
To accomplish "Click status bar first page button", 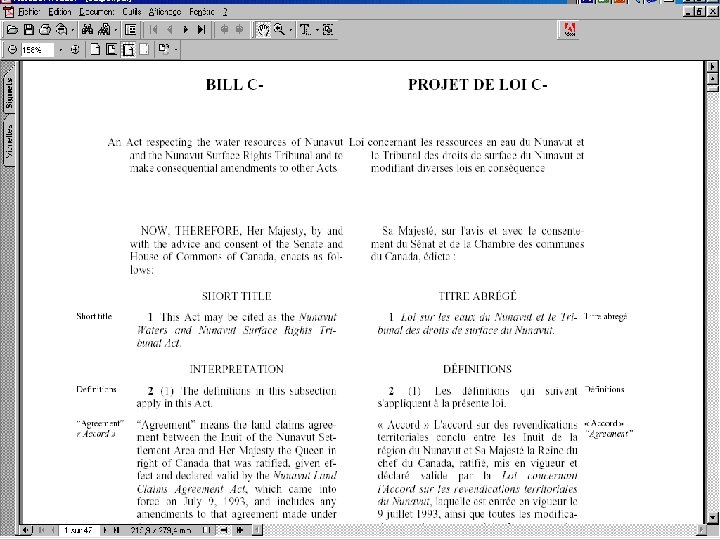I will pos(41,530).
